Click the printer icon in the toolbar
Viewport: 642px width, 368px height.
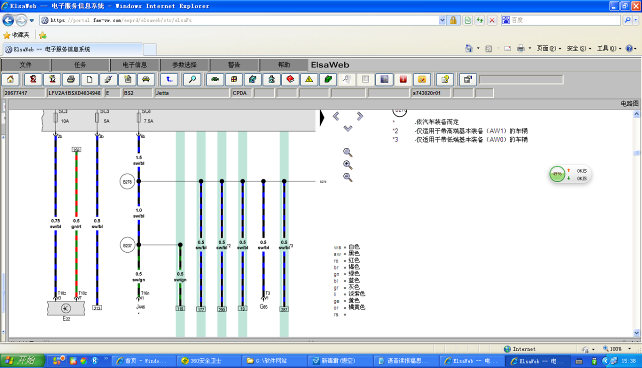(71, 79)
